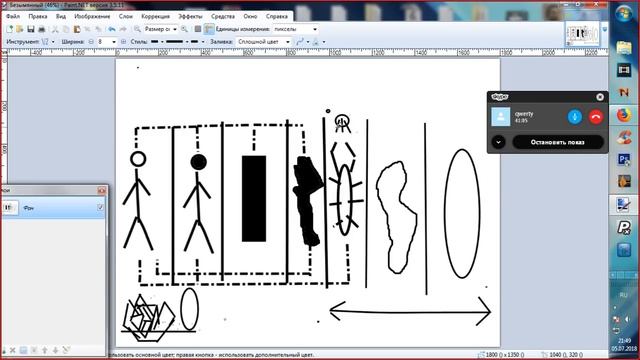640x360 pixels.
Task: Open the Правка menu
Action: [38, 16]
